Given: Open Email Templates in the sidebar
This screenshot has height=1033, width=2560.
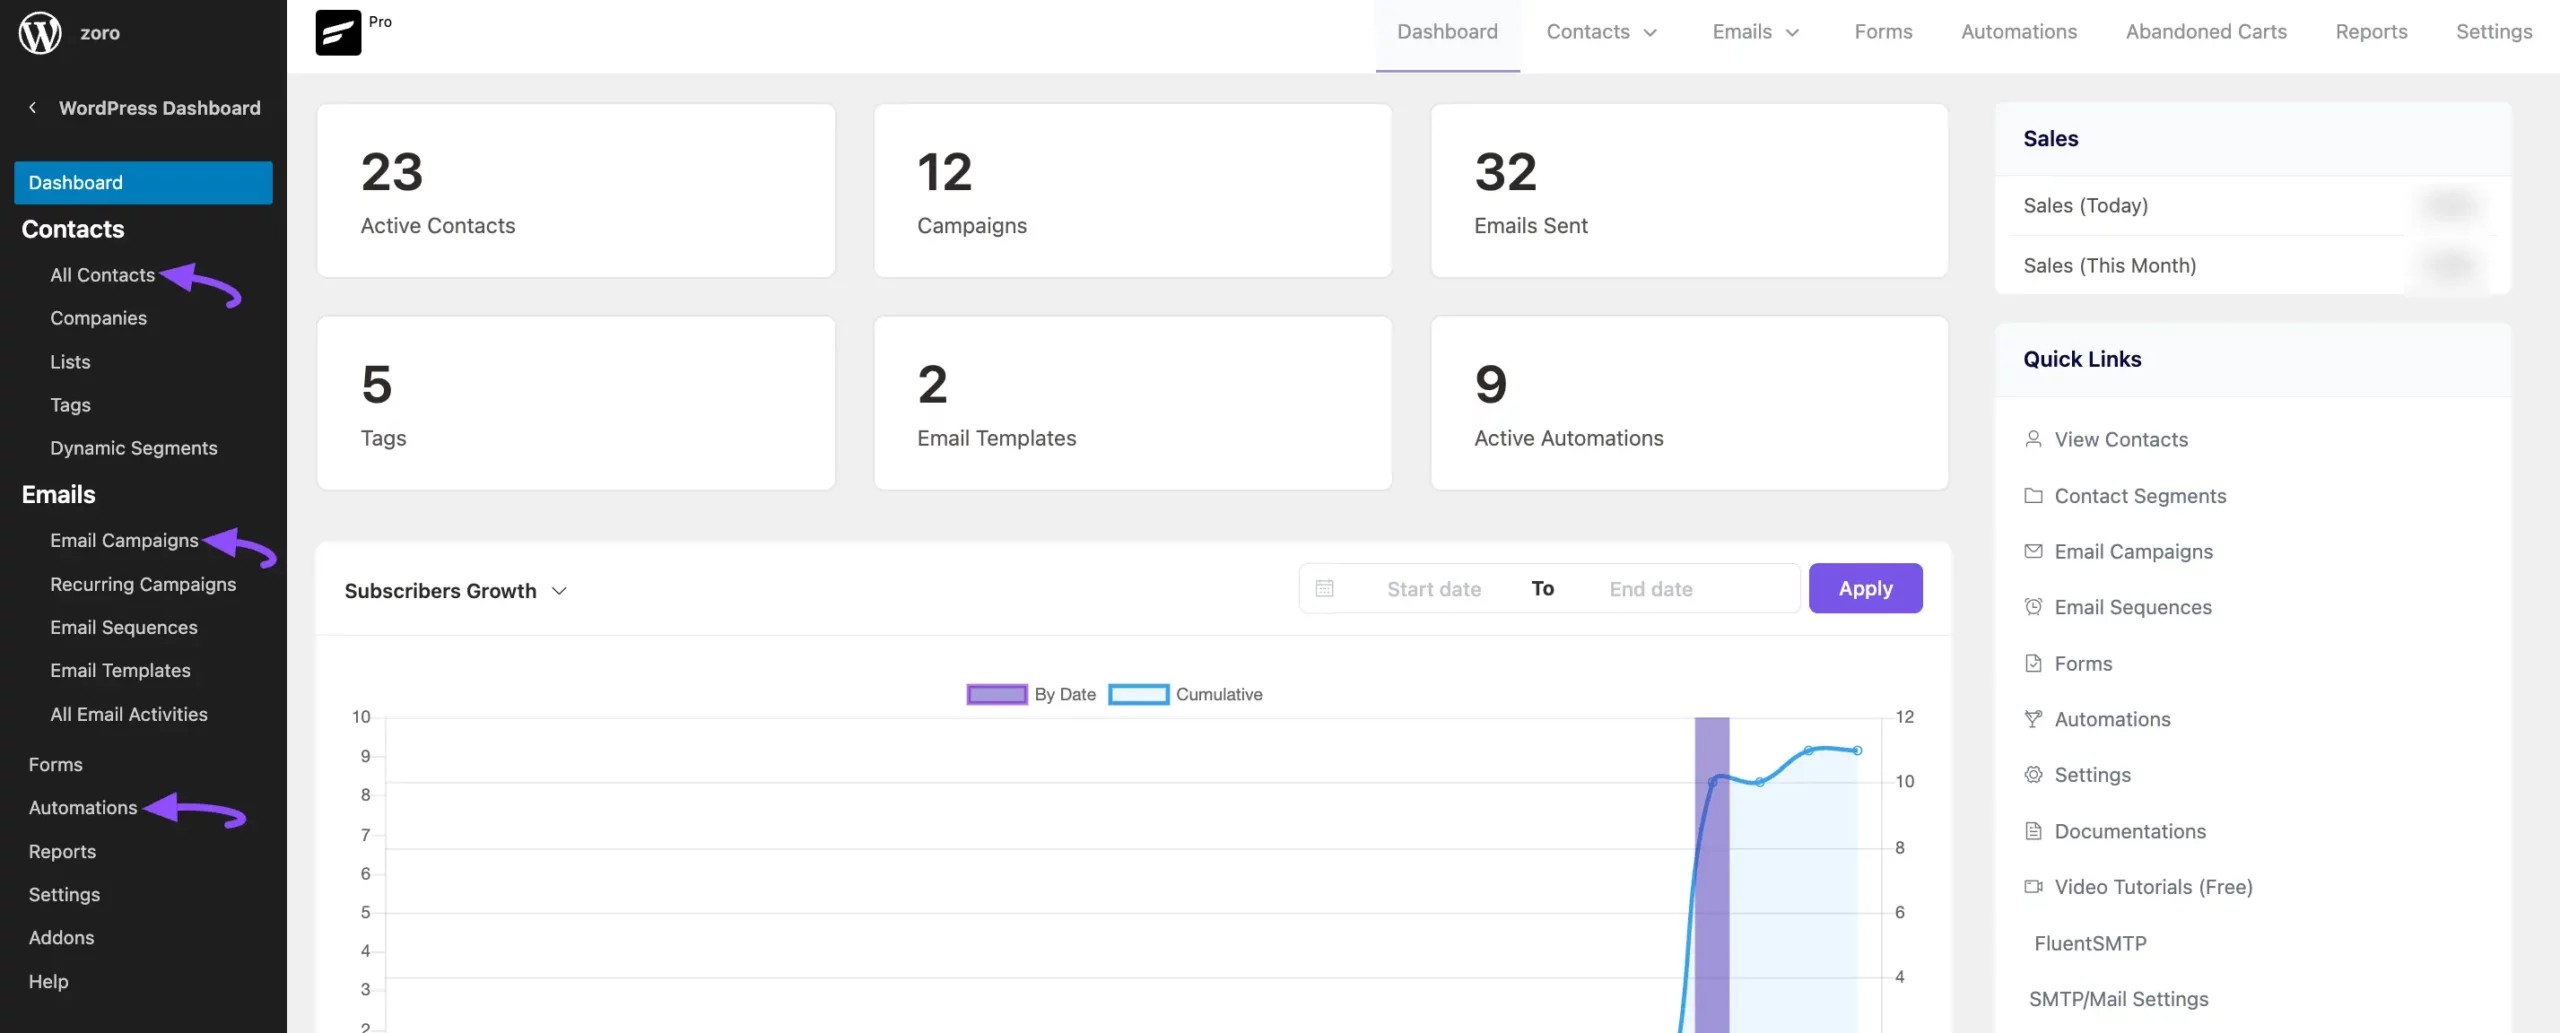Looking at the screenshot, I should pos(120,670).
